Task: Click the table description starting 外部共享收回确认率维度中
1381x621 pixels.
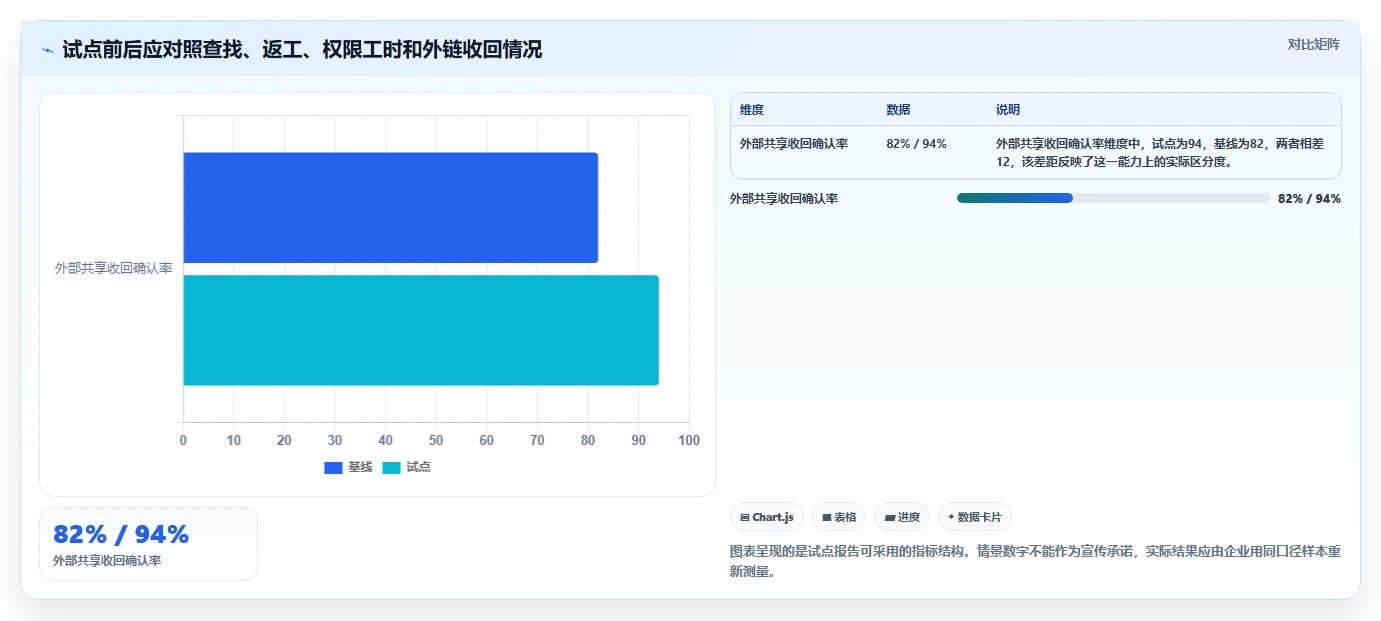Action: pyautogui.click(x=1161, y=152)
